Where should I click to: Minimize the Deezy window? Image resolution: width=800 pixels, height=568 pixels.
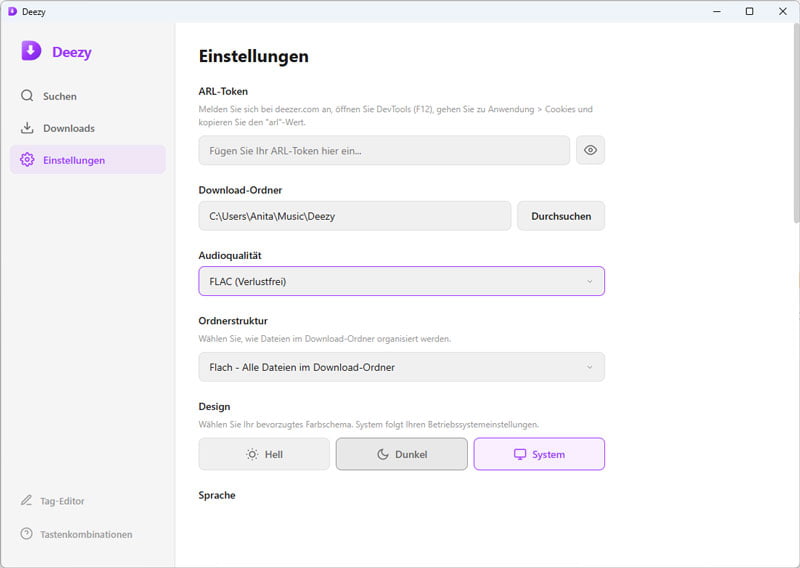point(717,11)
